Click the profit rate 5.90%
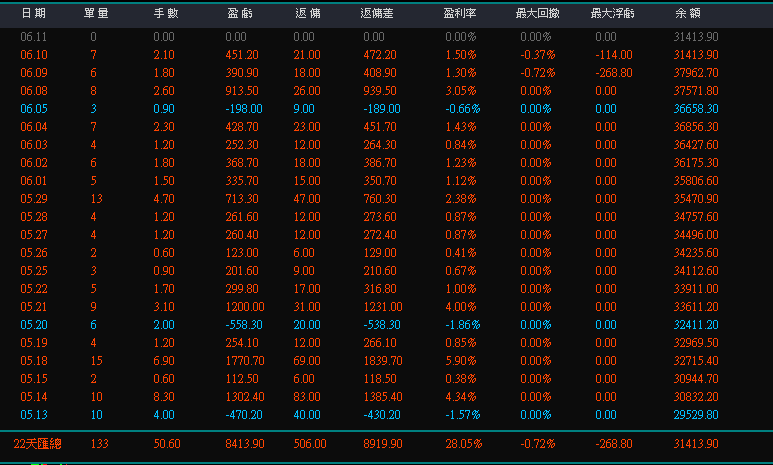Screen dimensions: 773x465 460,361
